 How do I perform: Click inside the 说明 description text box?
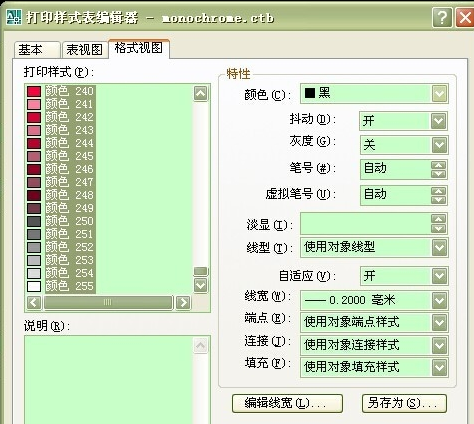click(109, 380)
